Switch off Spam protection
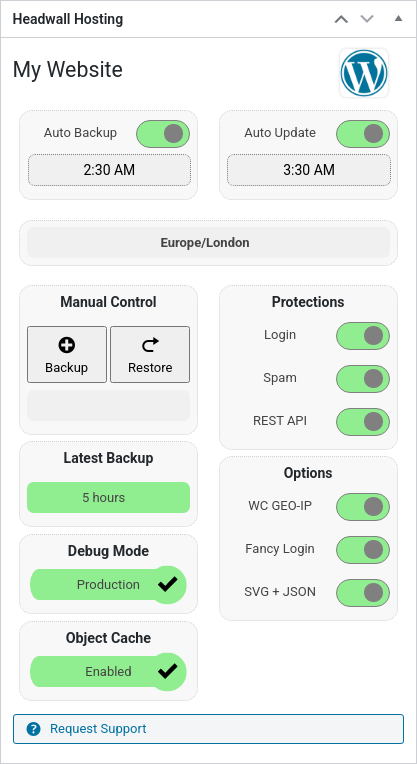The image size is (417, 764). [x=363, y=379]
